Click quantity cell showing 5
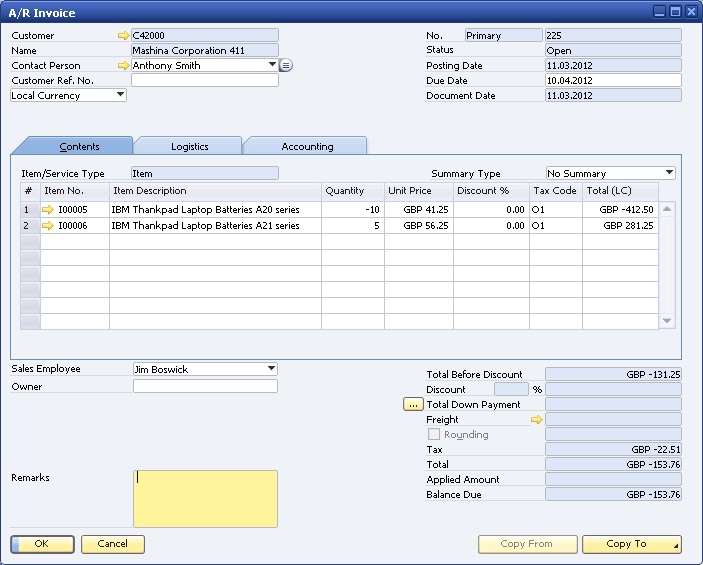This screenshot has height=565, width=703. [353, 226]
